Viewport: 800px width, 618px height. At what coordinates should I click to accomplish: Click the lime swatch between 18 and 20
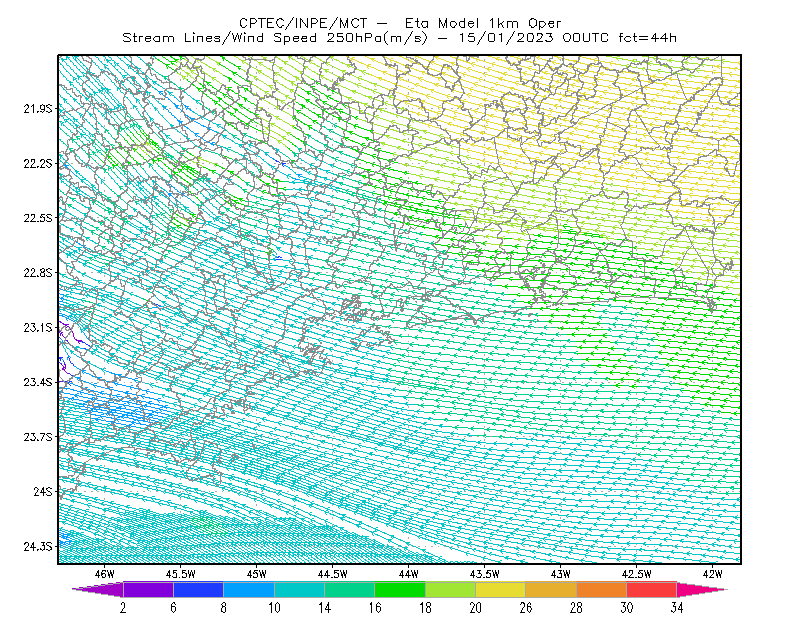(x=451, y=589)
